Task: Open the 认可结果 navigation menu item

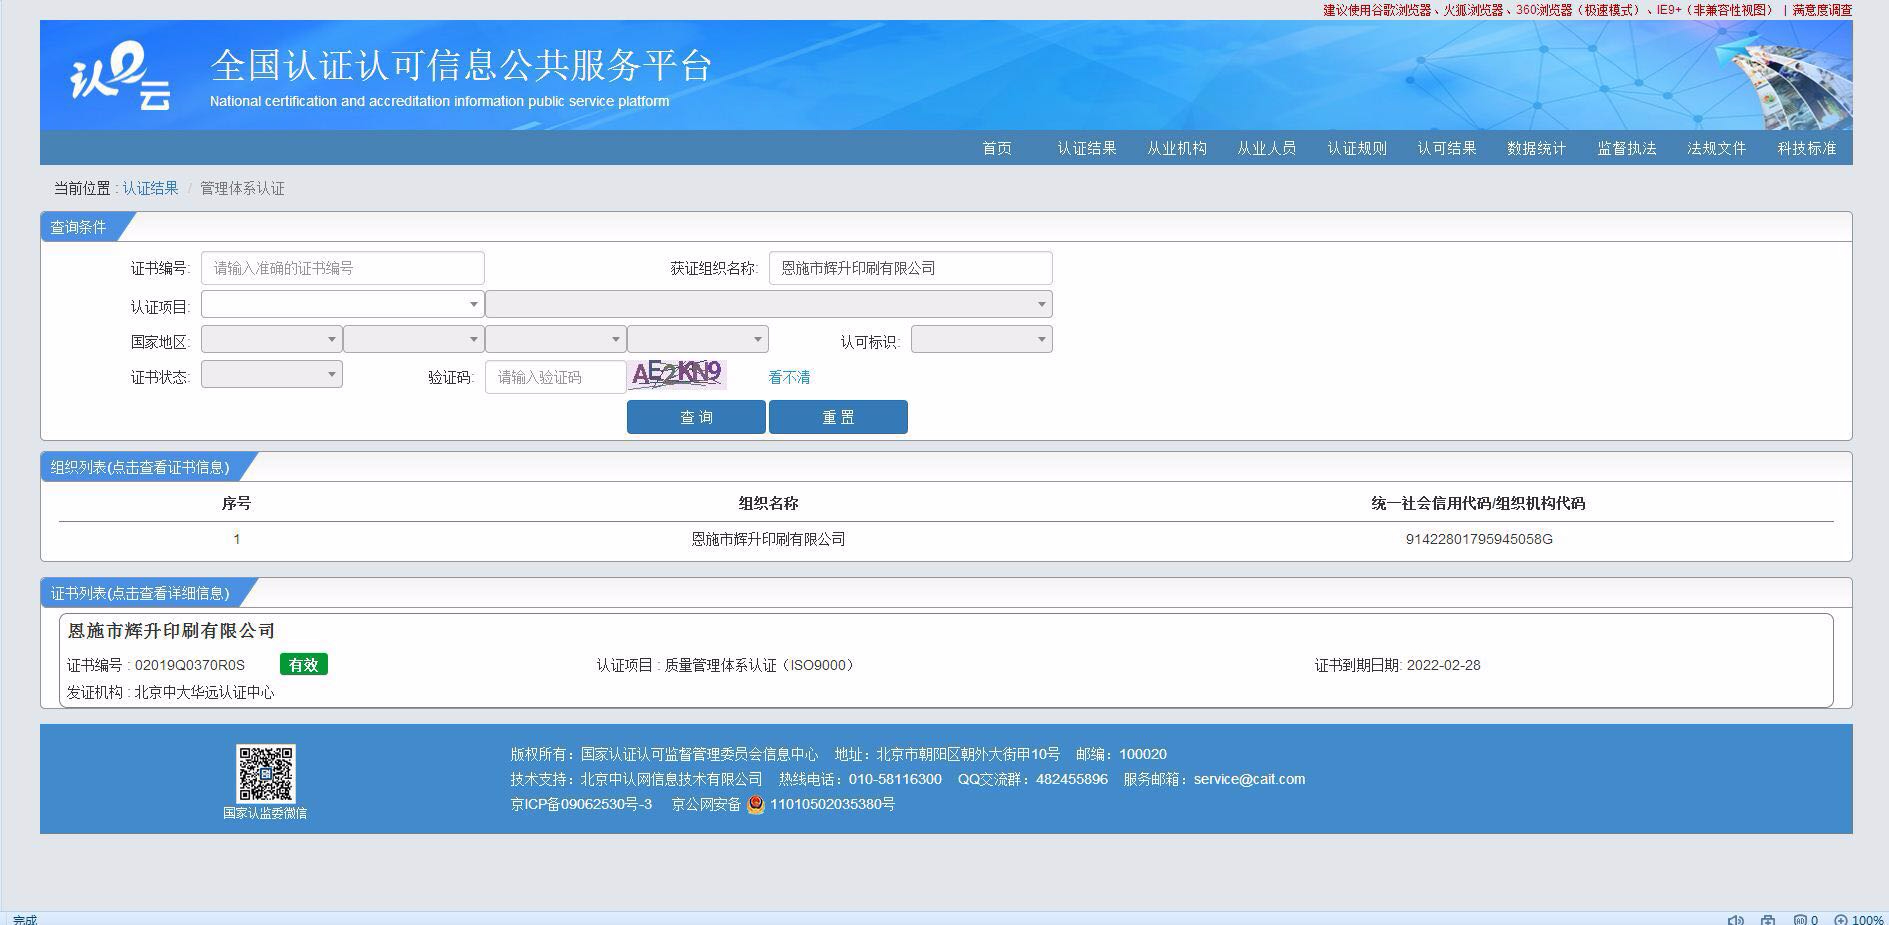Action: pos(1446,148)
